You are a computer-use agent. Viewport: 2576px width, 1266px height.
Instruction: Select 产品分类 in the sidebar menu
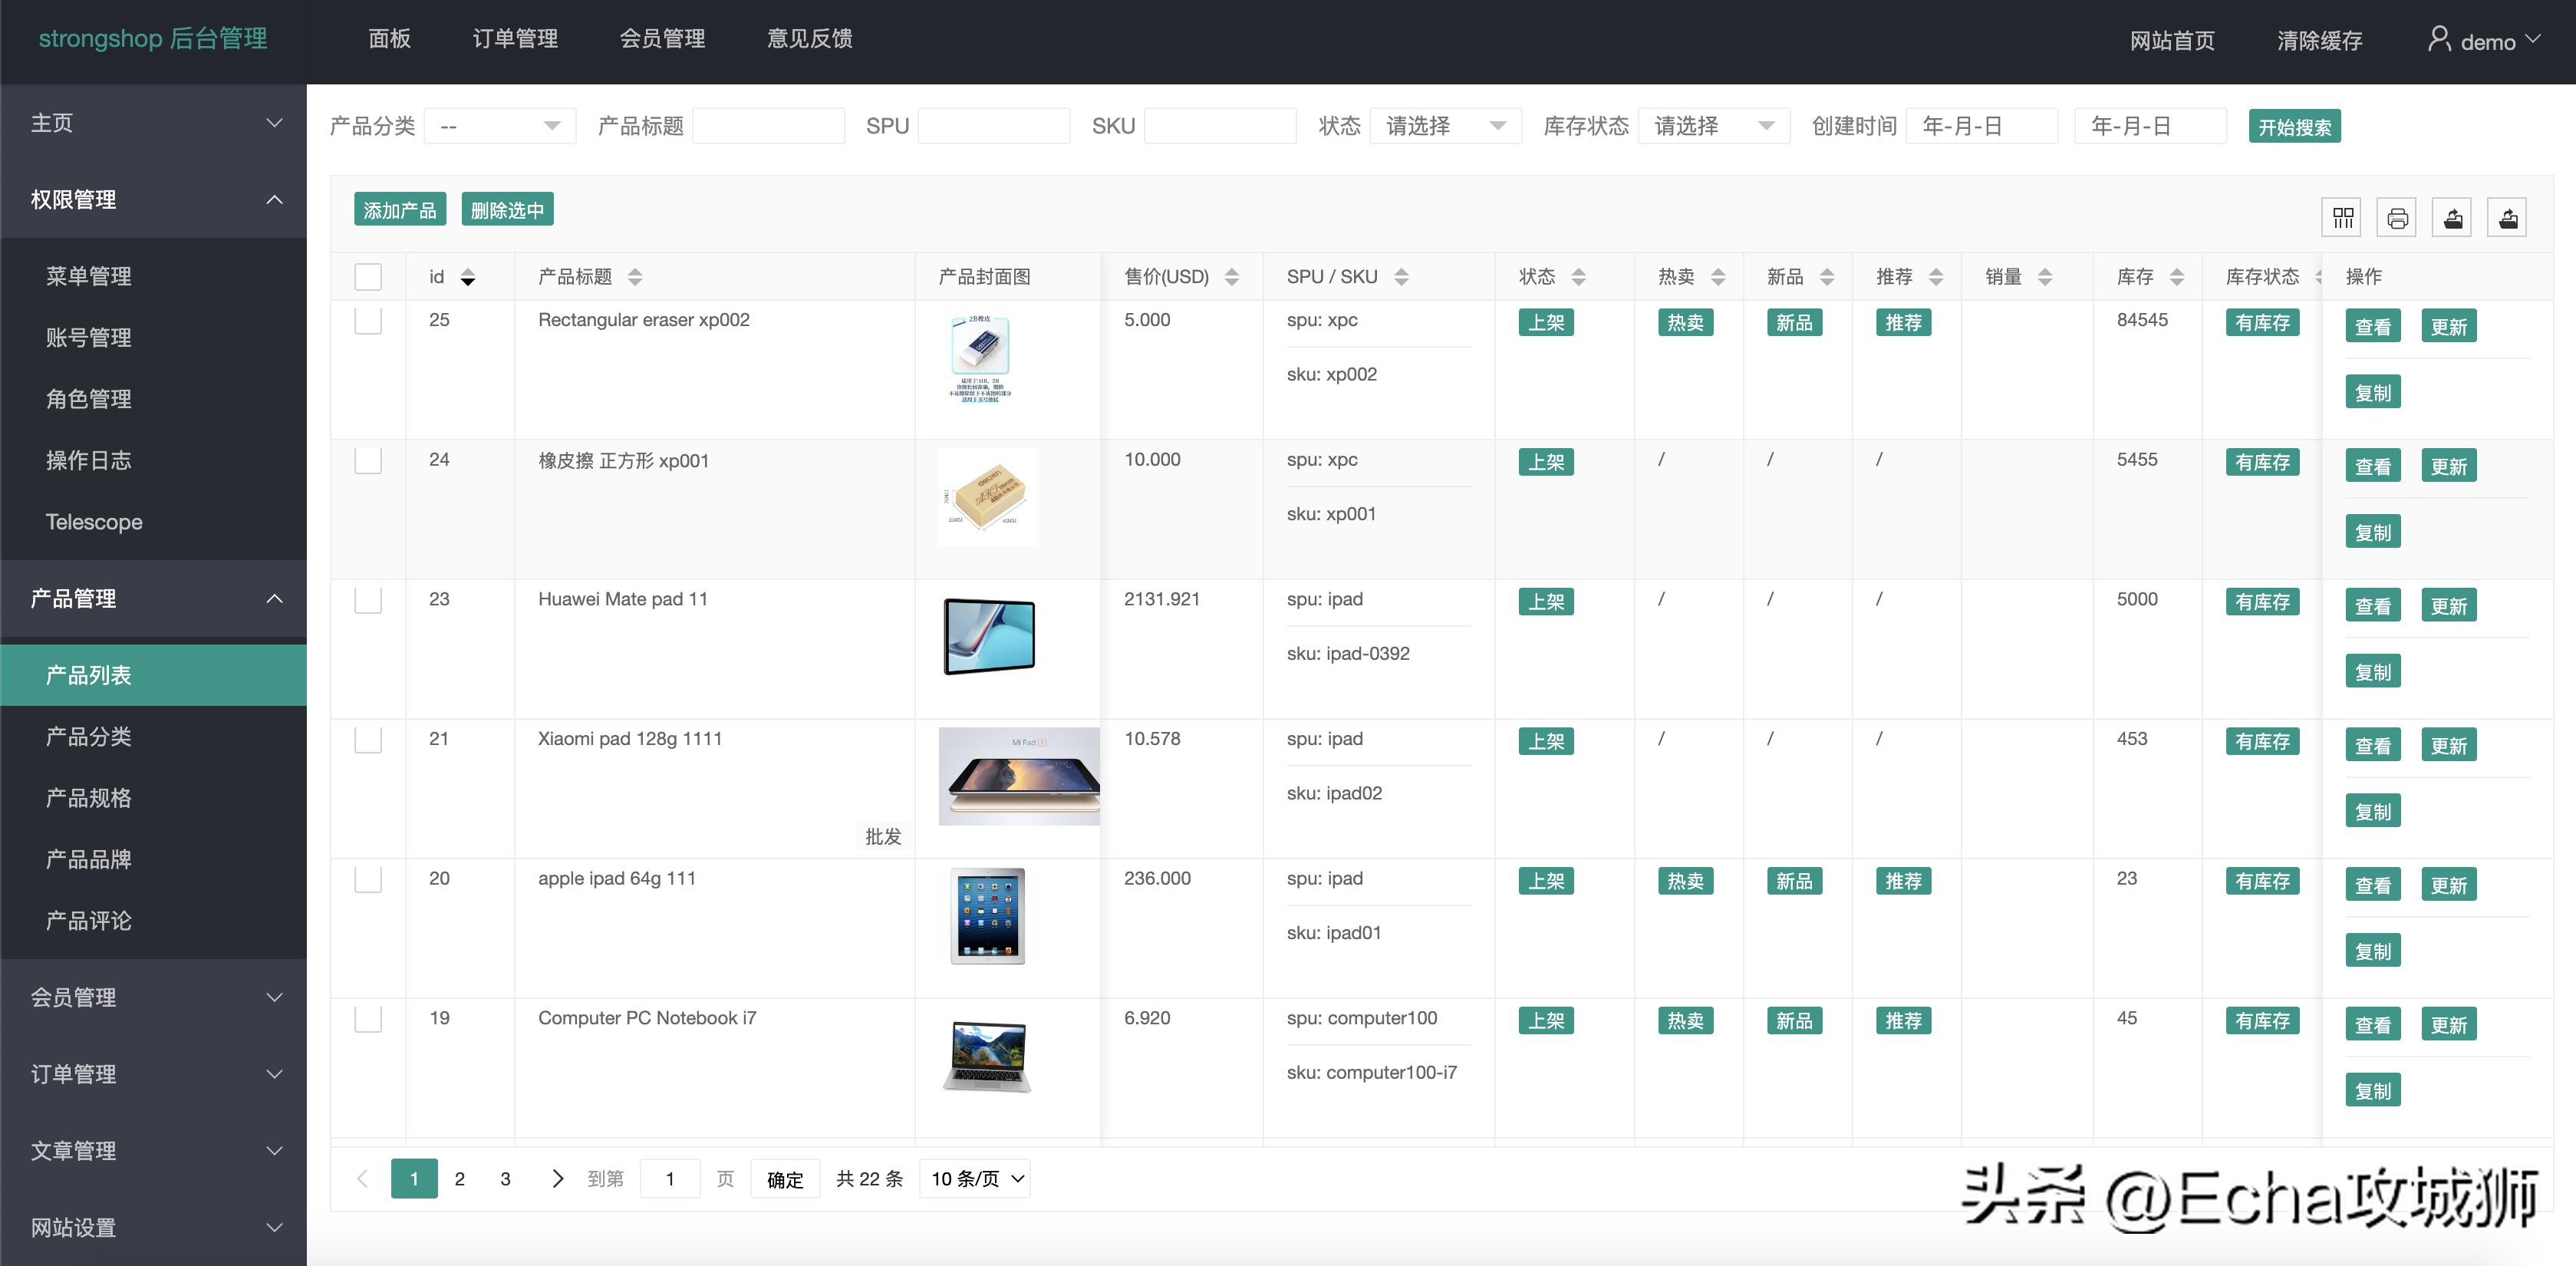tap(89, 737)
